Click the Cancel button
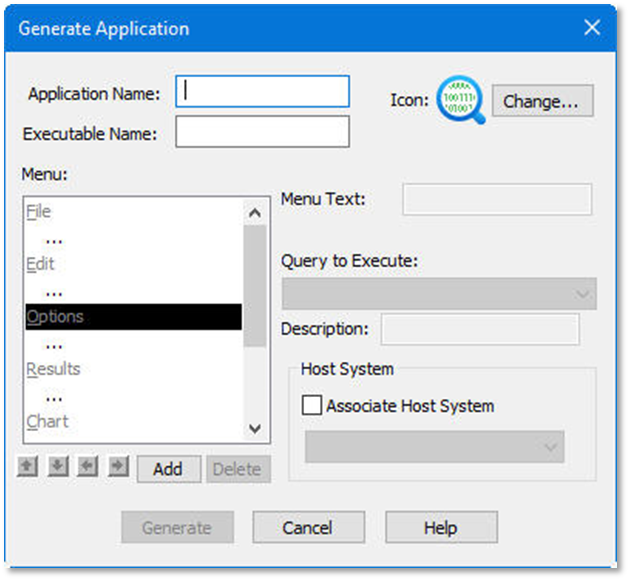The width and height of the screenshot is (629, 580). (307, 527)
